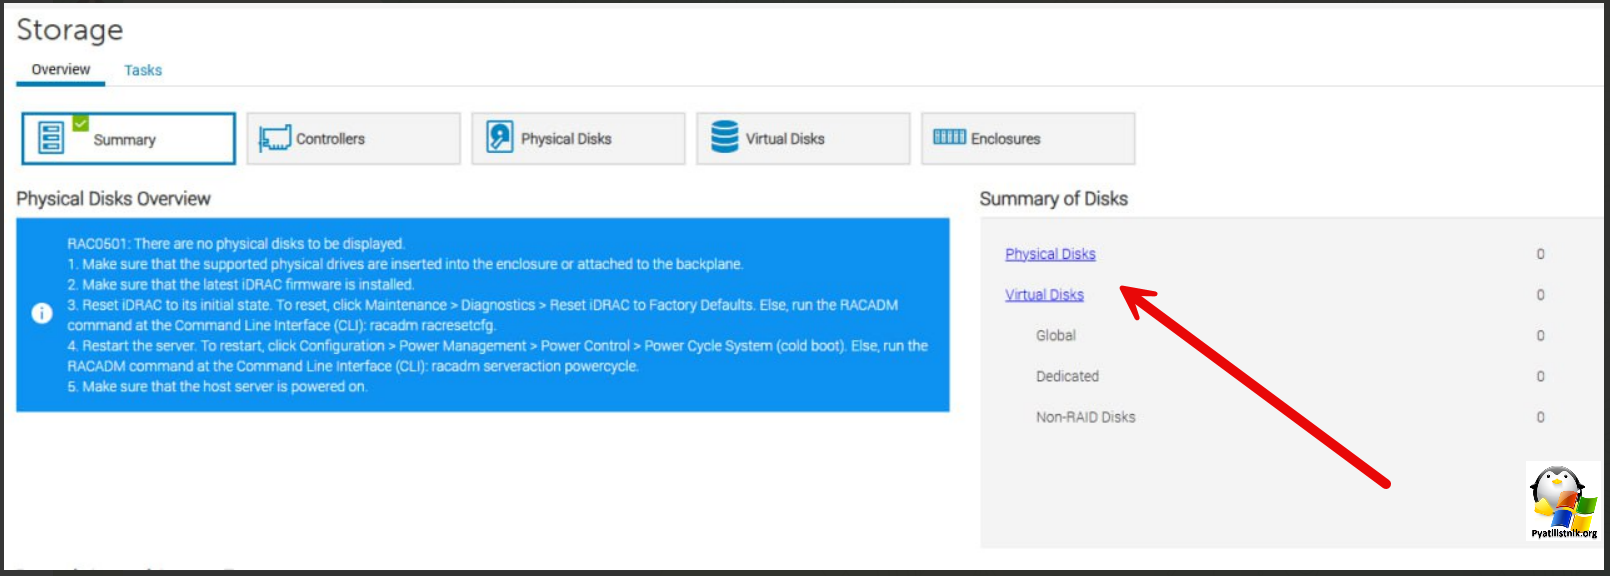Click the green checkmark badge on Summary
1610x576 pixels.
point(81,123)
